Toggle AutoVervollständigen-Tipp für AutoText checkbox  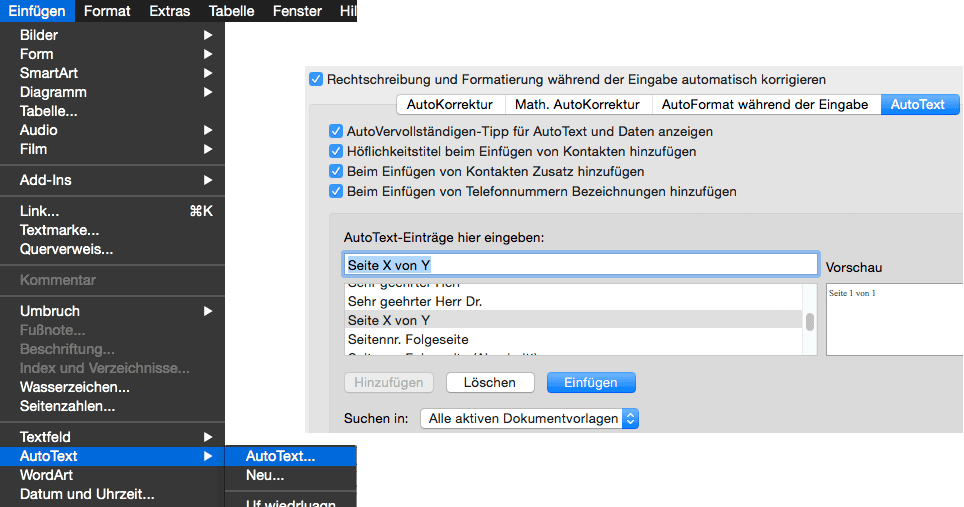(337, 131)
